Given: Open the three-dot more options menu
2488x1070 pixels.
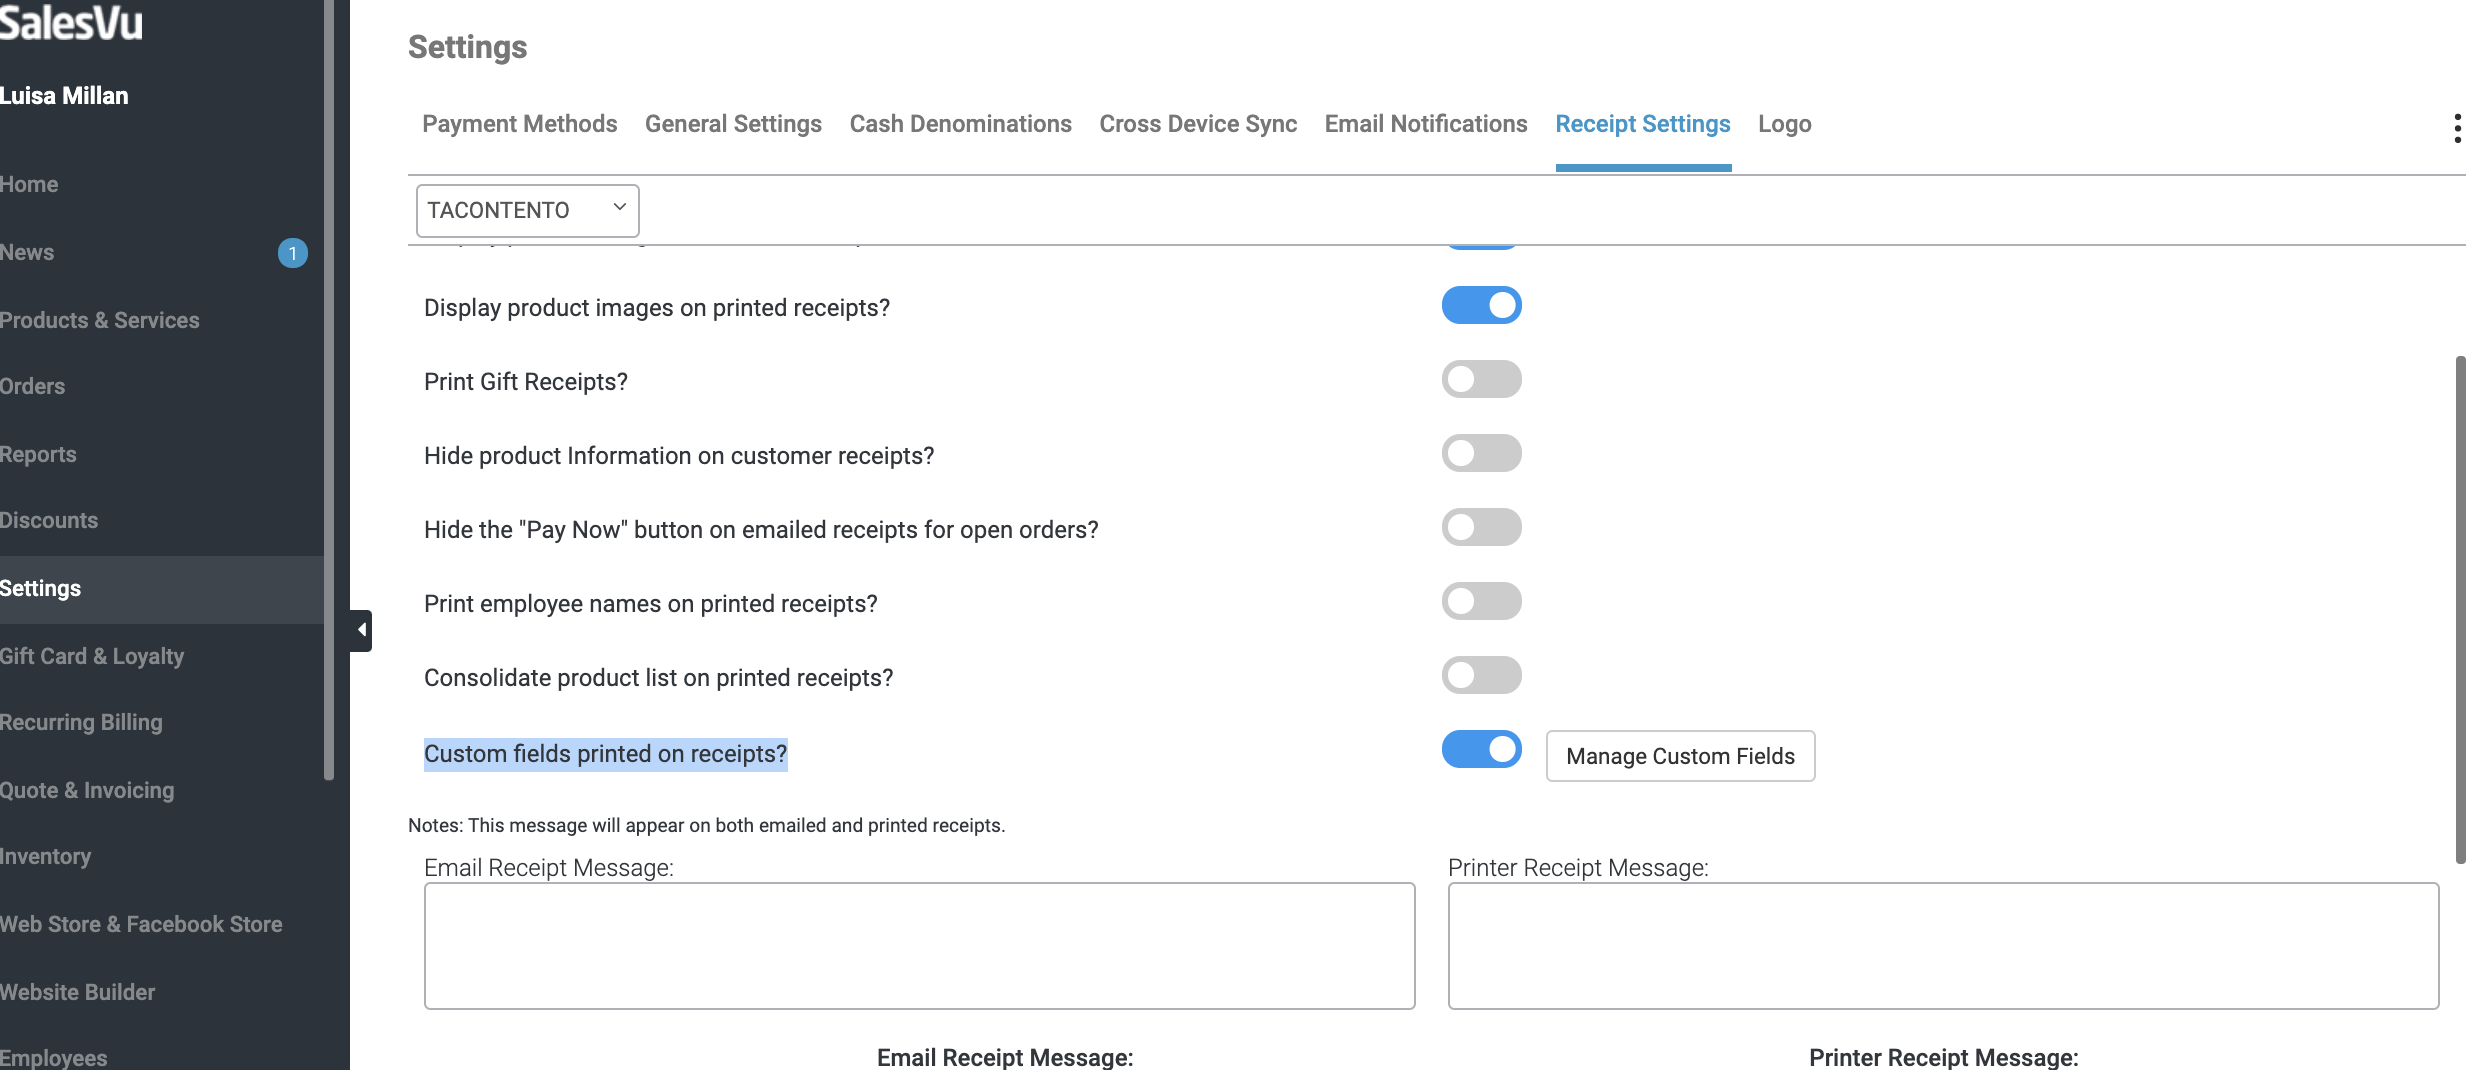Looking at the screenshot, I should 2457,128.
